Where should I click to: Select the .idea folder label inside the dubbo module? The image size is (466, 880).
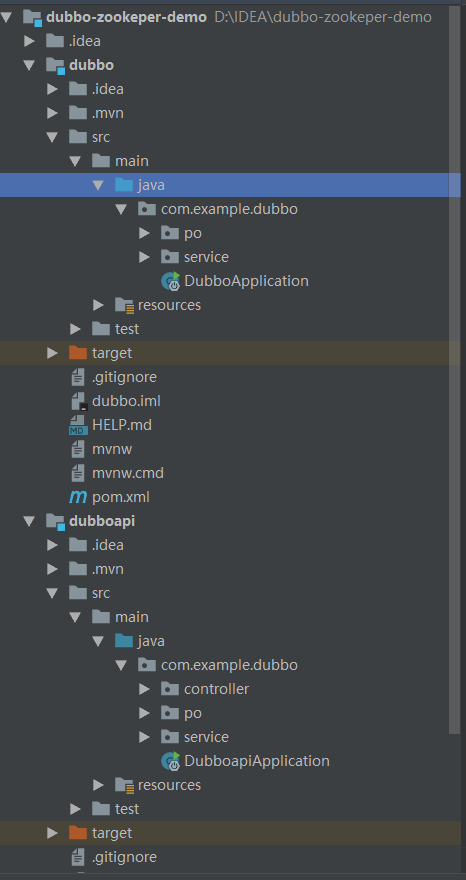[x=108, y=89]
